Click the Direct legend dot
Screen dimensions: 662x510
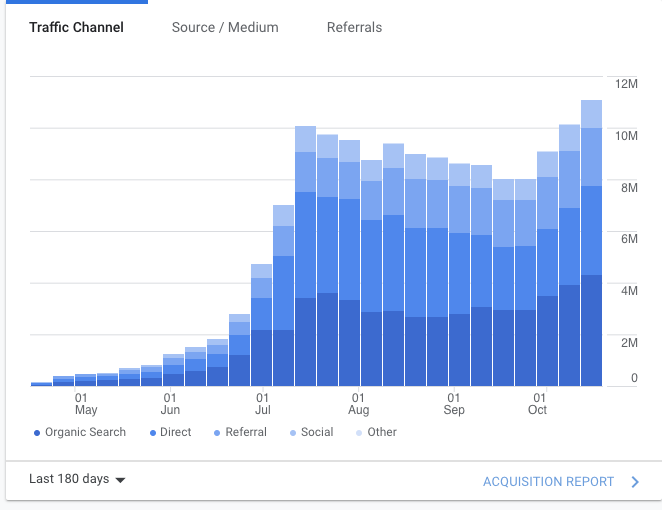click(x=153, y=433)
